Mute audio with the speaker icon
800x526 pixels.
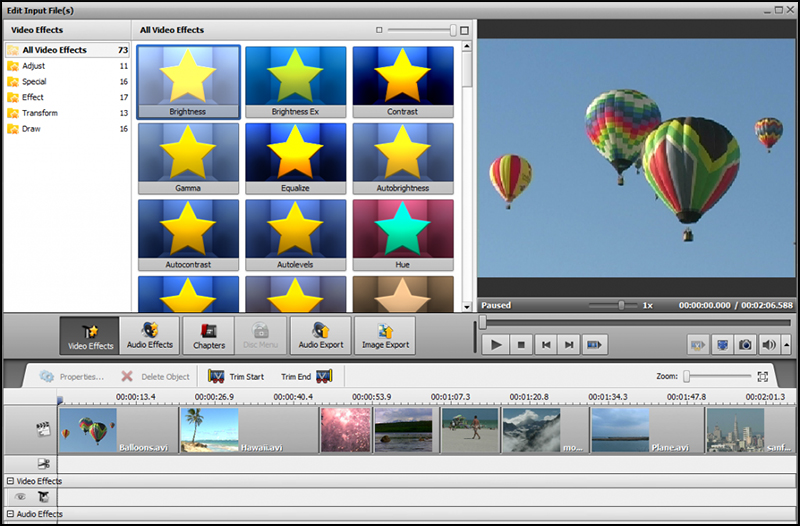769,345
